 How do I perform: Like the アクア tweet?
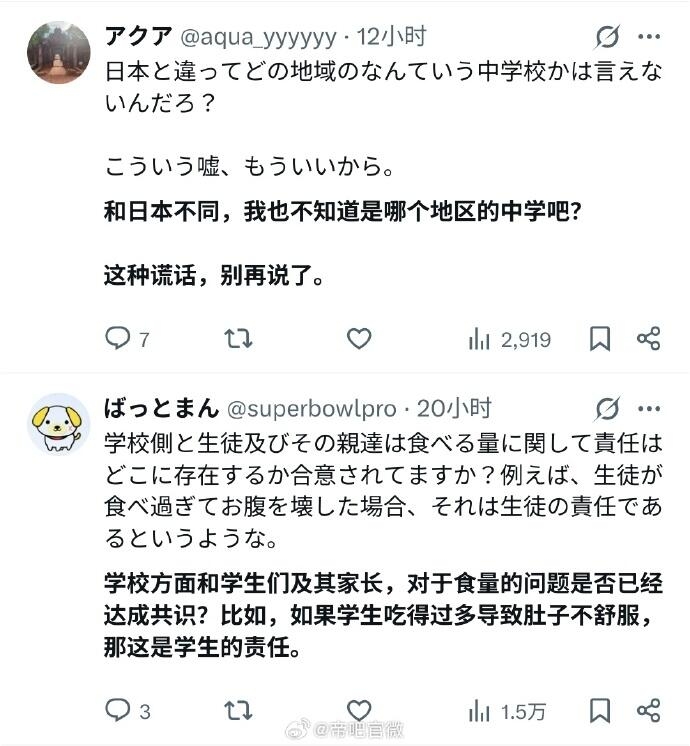point(359,339)
